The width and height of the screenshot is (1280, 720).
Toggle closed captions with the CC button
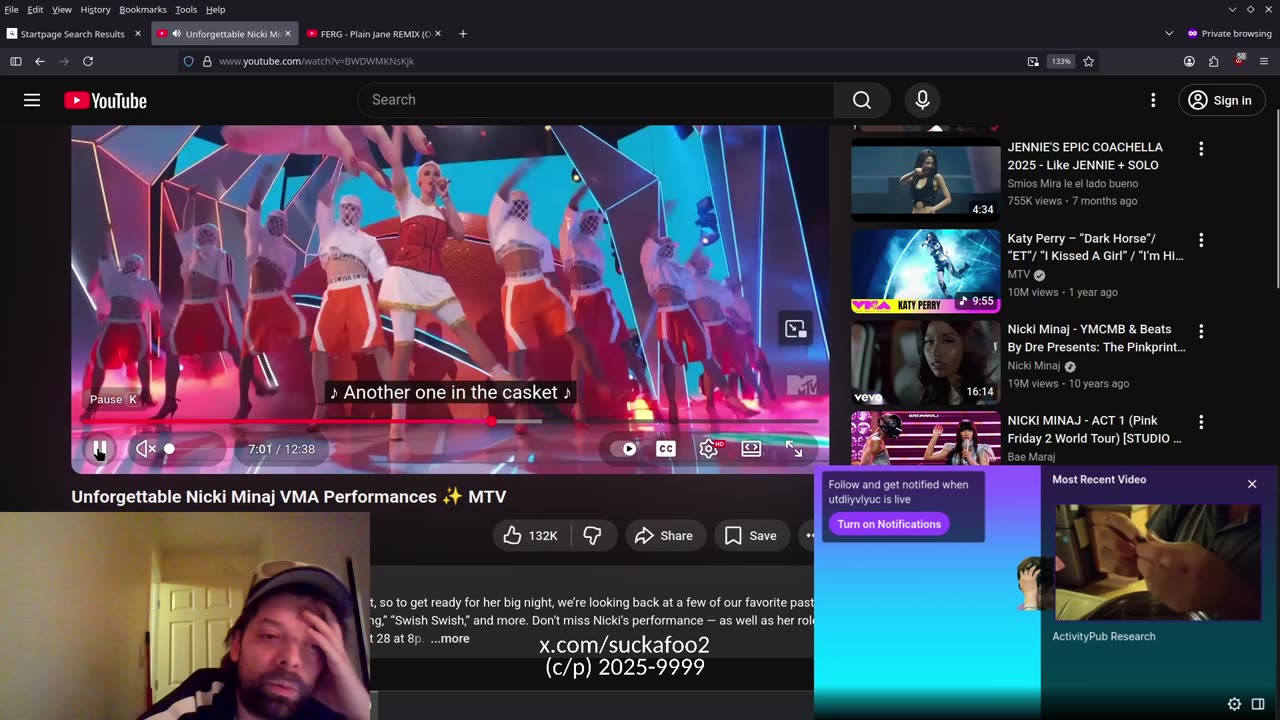pos(666,449)
